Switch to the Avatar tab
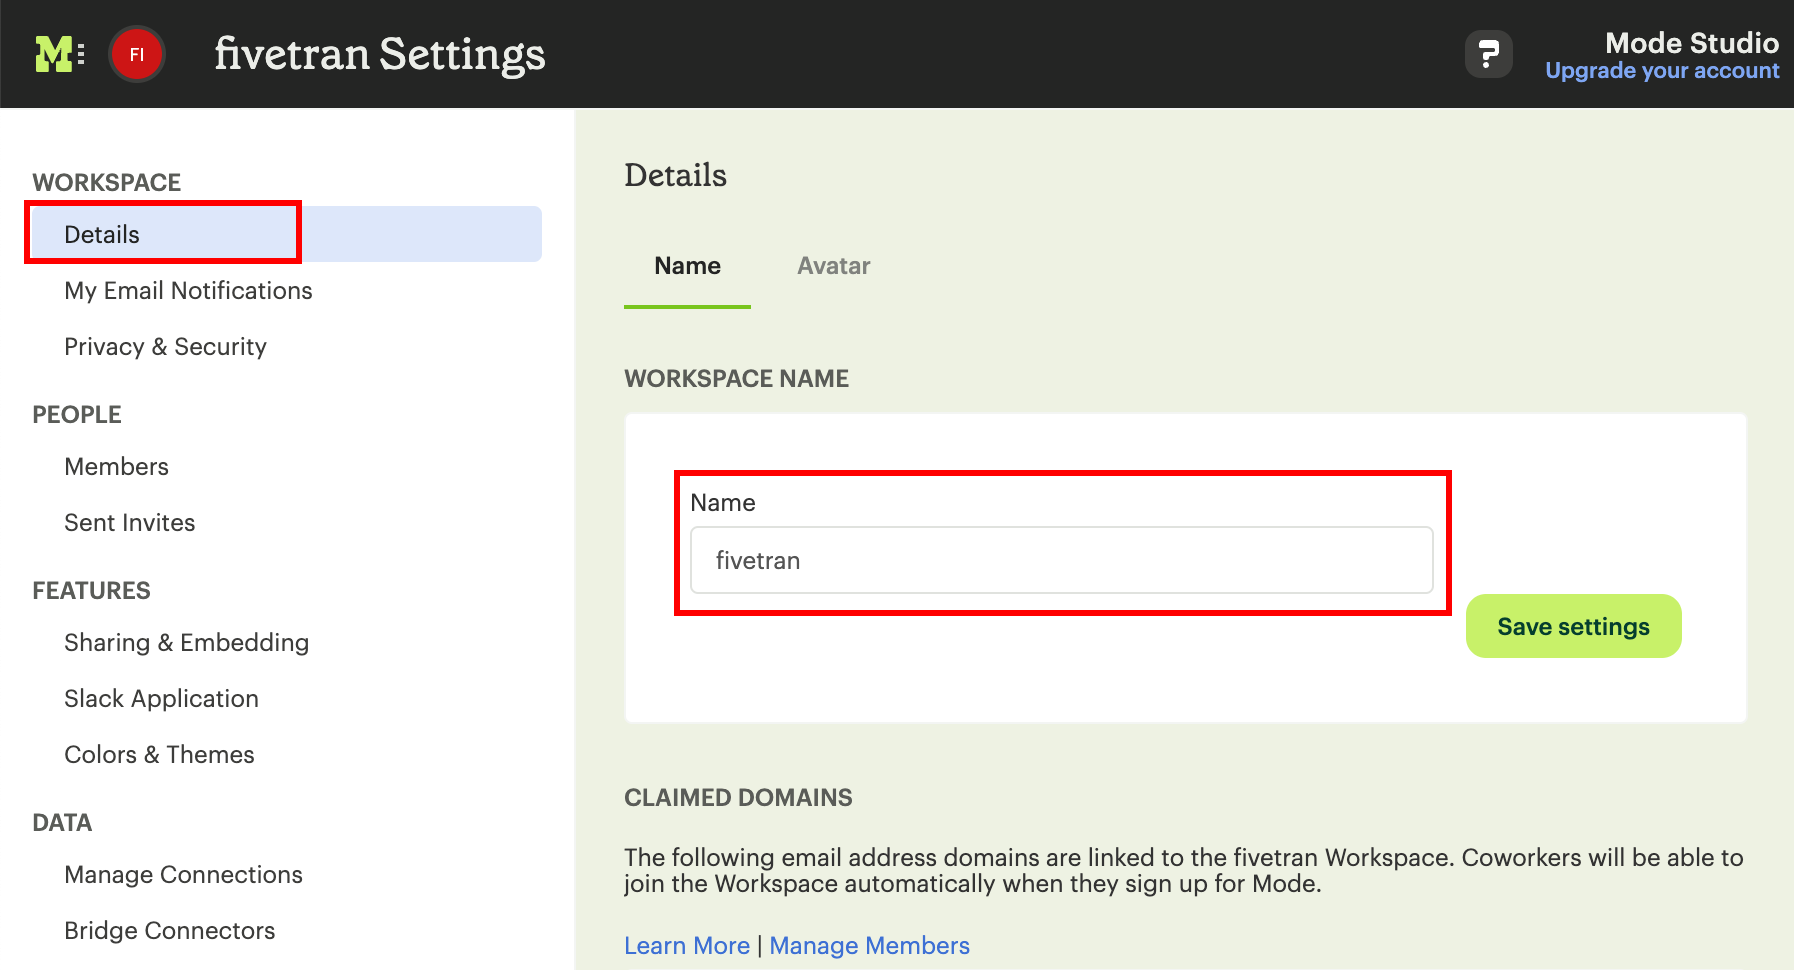1796x970 pixels. [833, 266]
